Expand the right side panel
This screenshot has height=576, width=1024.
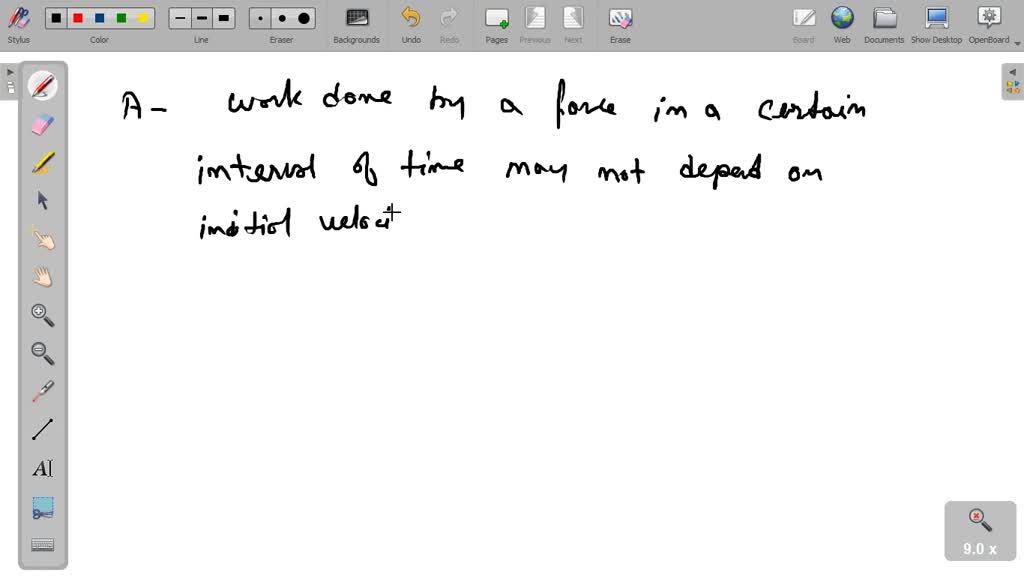(x=1013, y=81)
